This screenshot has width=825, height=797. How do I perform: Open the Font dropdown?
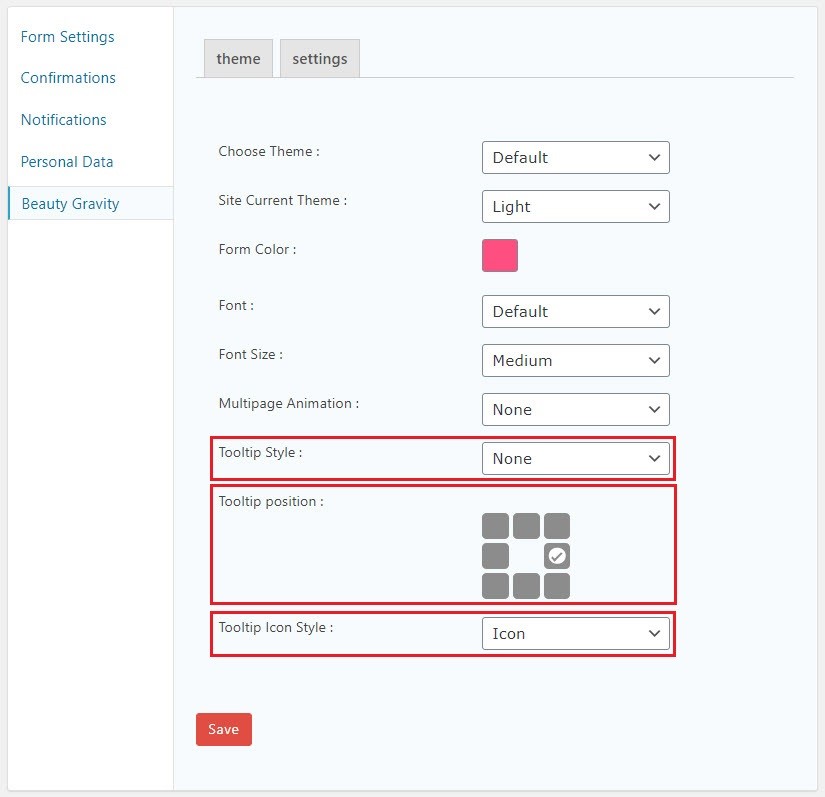tap(576, 311)
